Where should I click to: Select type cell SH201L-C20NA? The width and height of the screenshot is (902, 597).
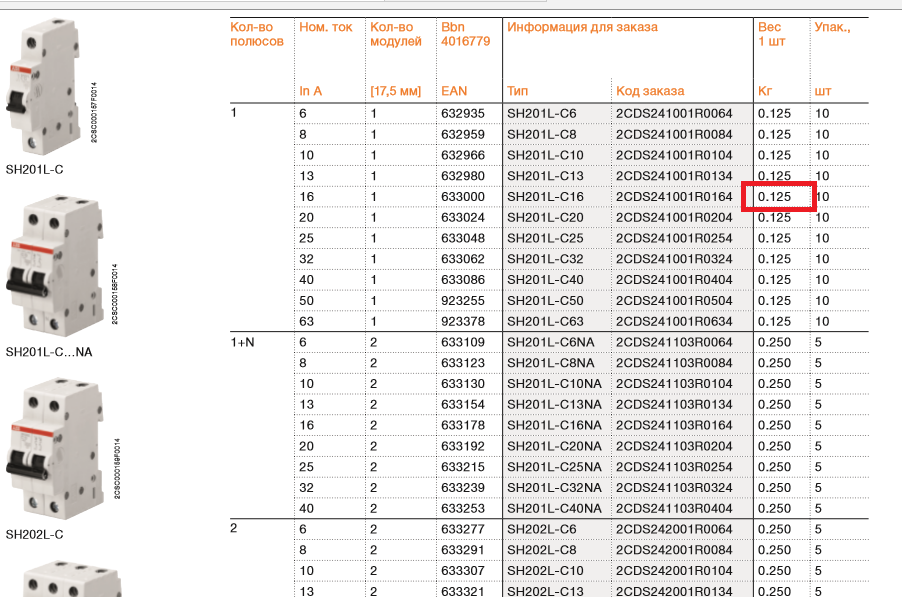point(555,446)
